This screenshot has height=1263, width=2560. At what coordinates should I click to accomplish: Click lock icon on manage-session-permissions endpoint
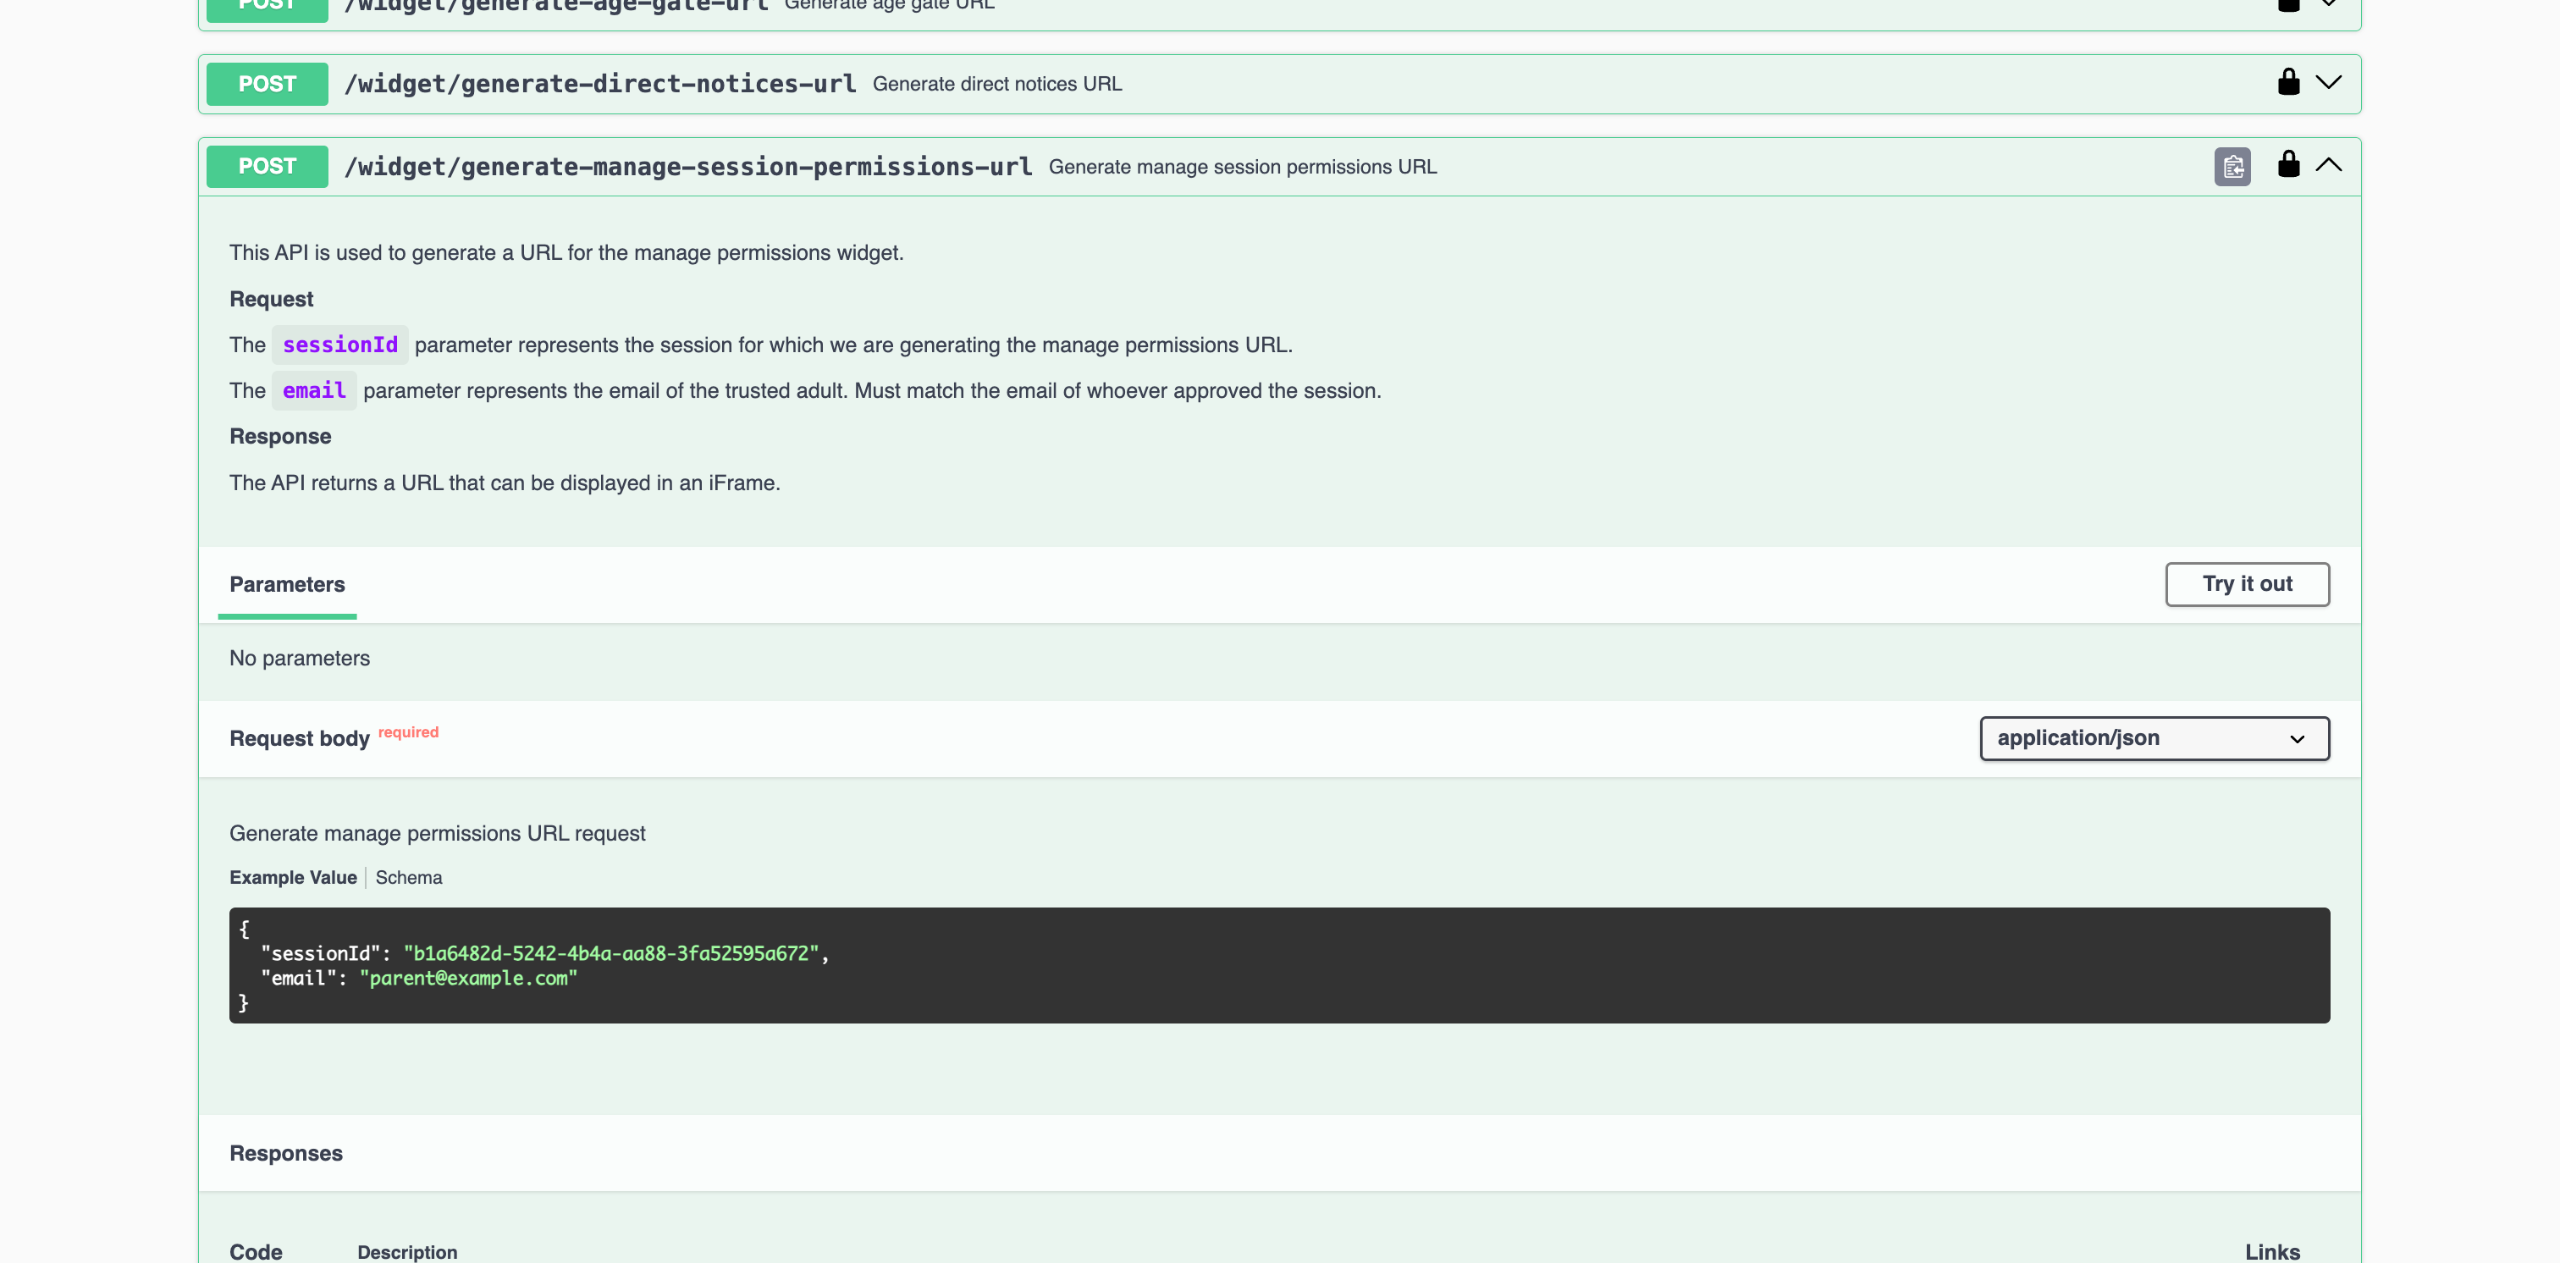(2288, 165)
